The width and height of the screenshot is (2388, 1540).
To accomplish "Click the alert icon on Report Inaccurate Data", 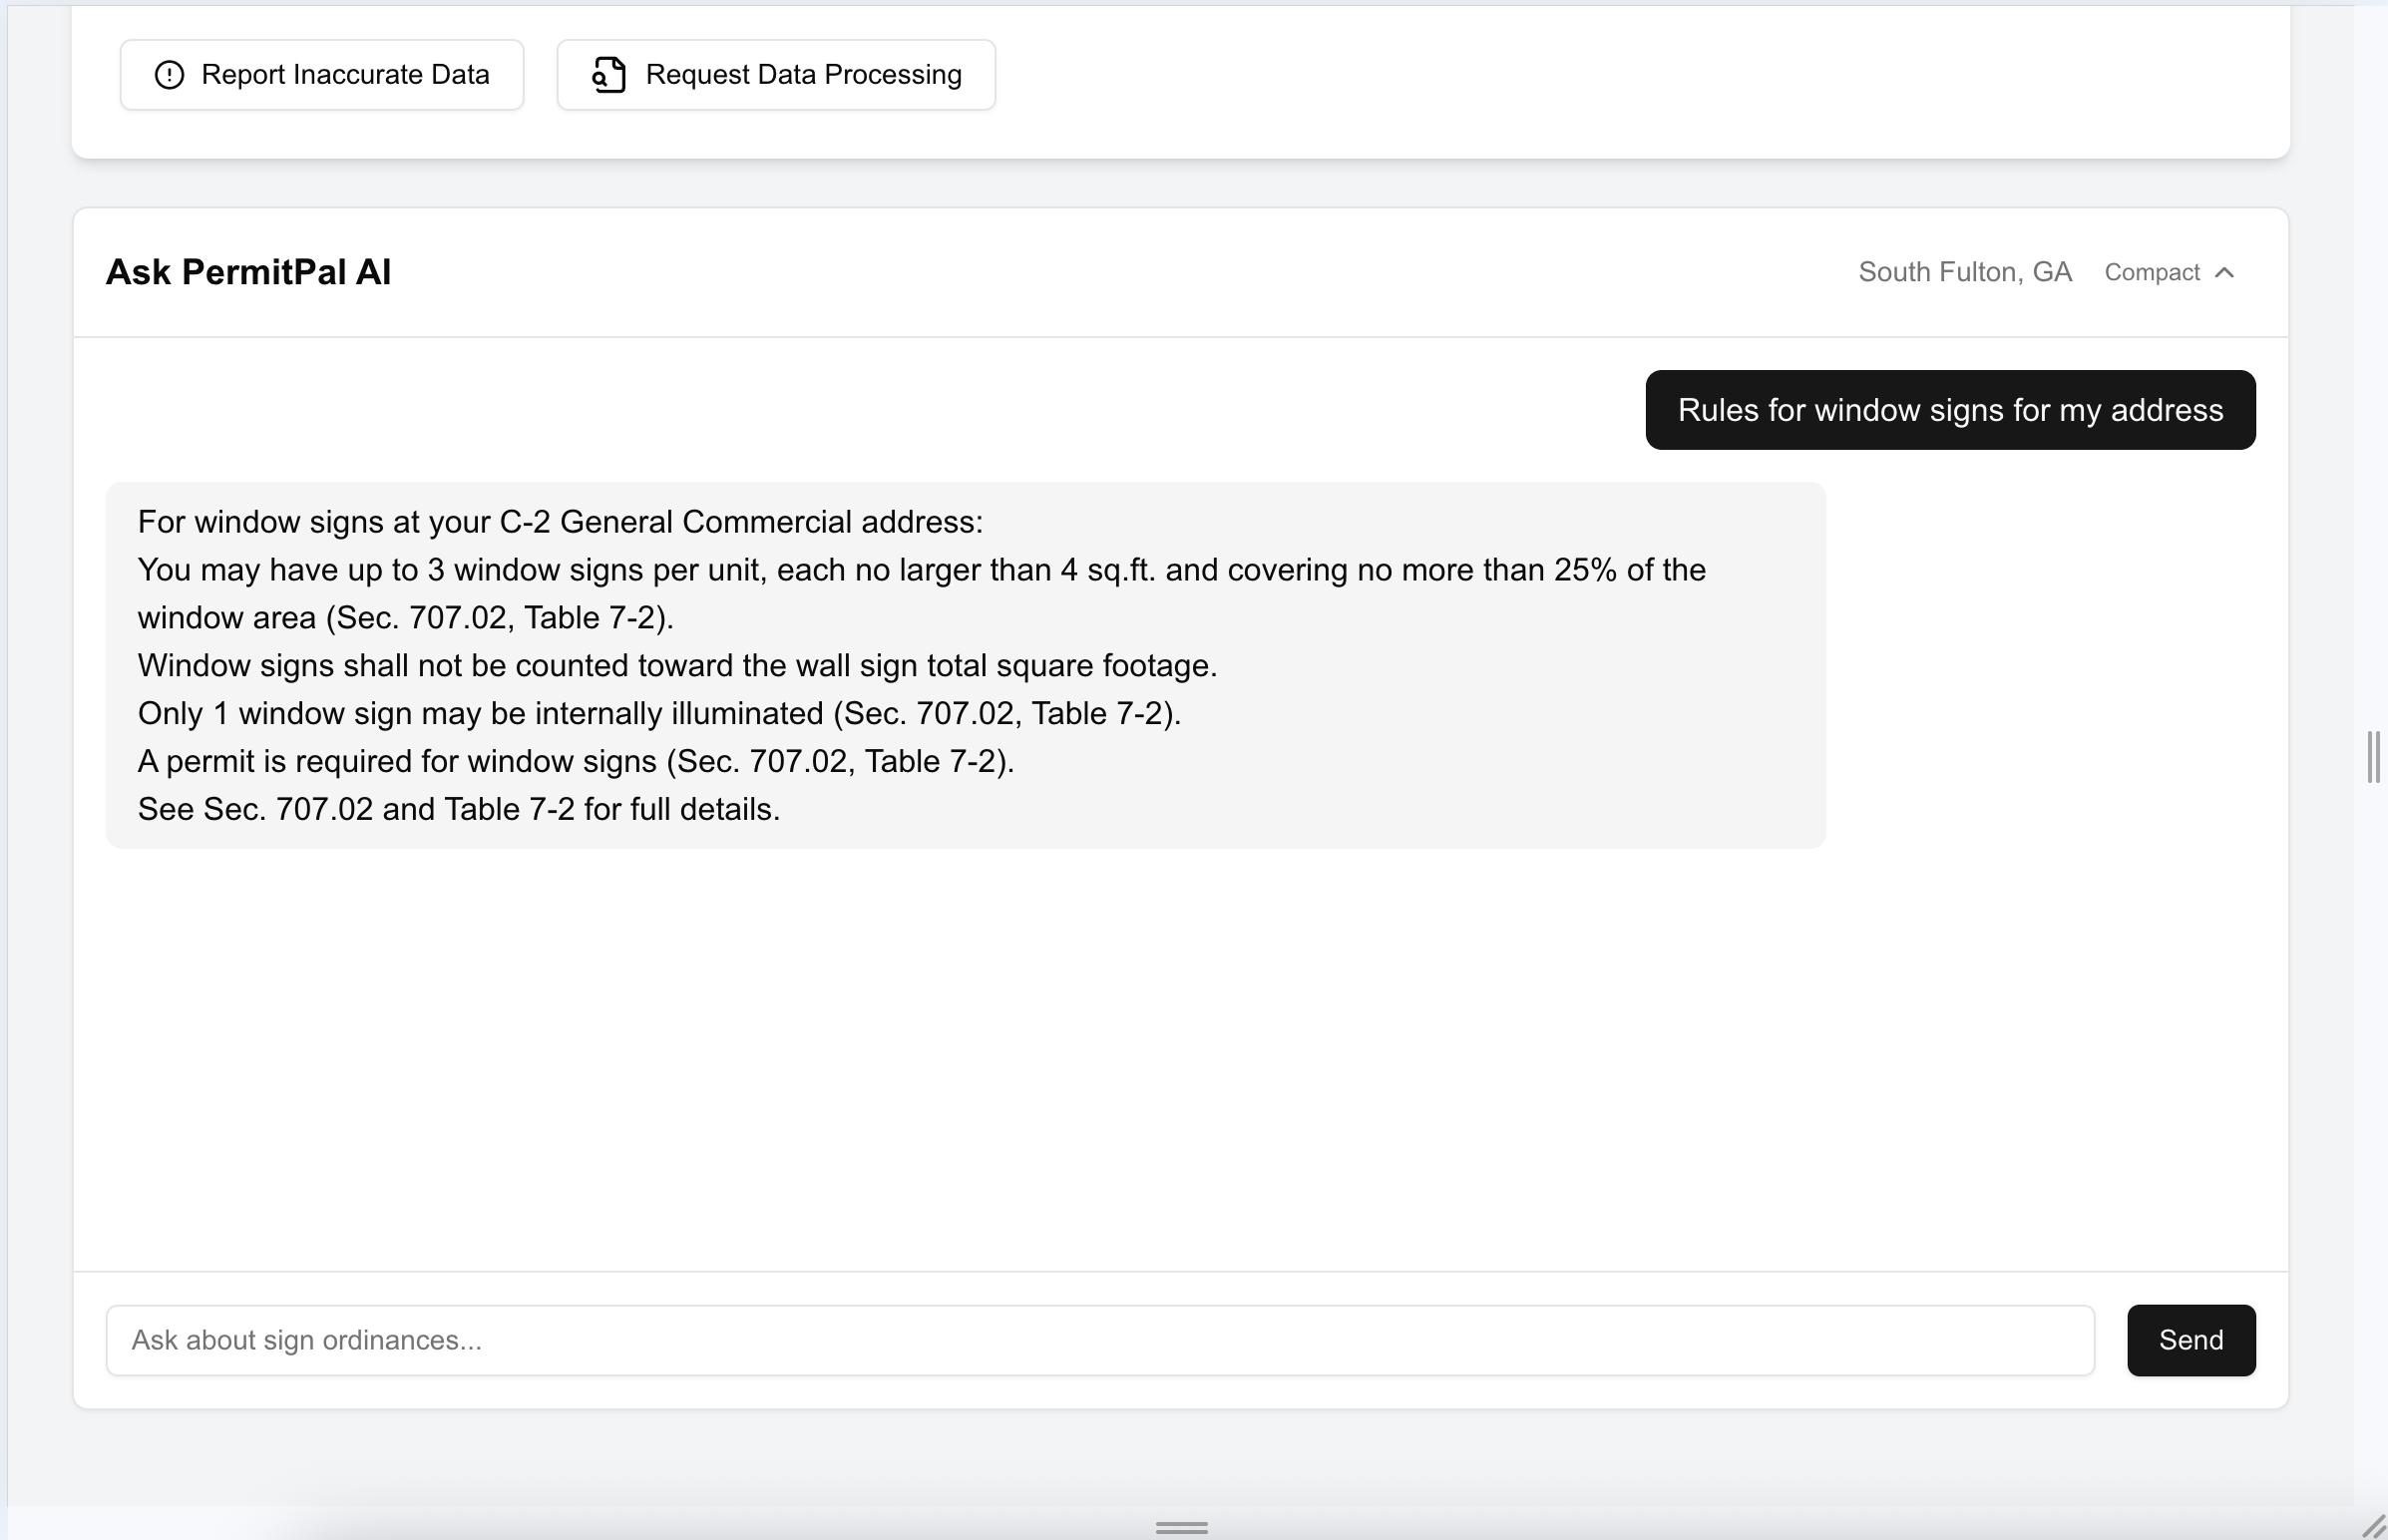I will [169, 74].
